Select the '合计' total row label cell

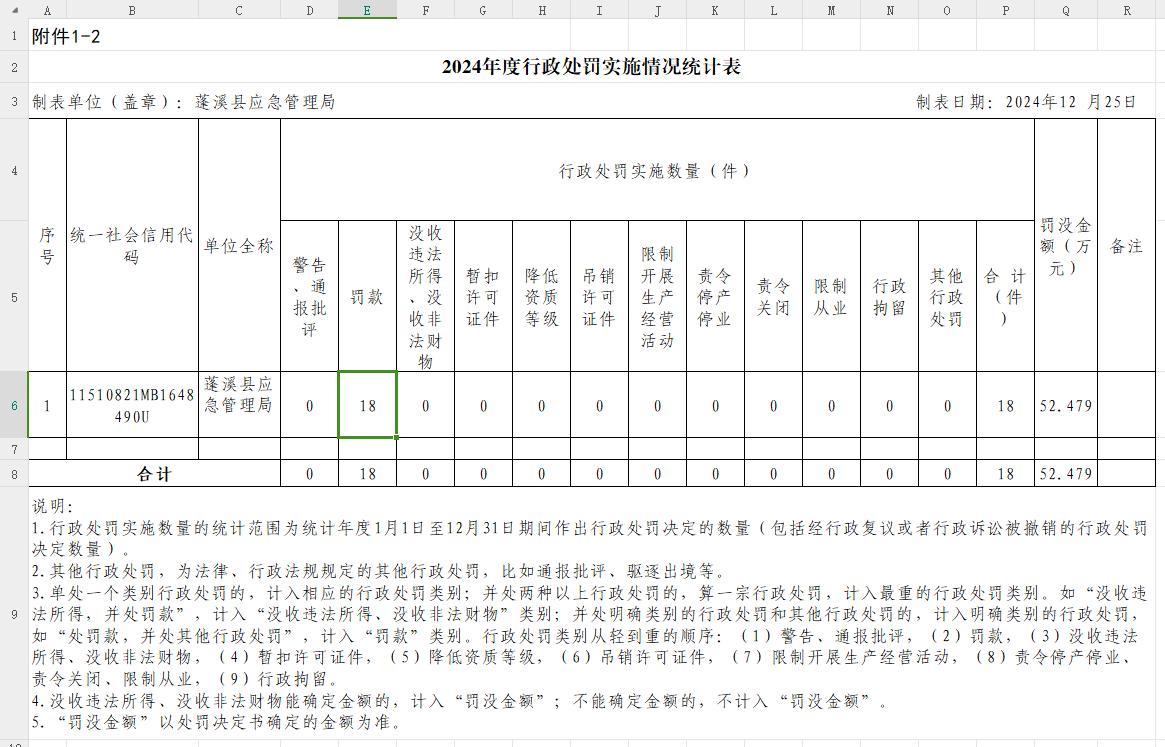[154, 474]
